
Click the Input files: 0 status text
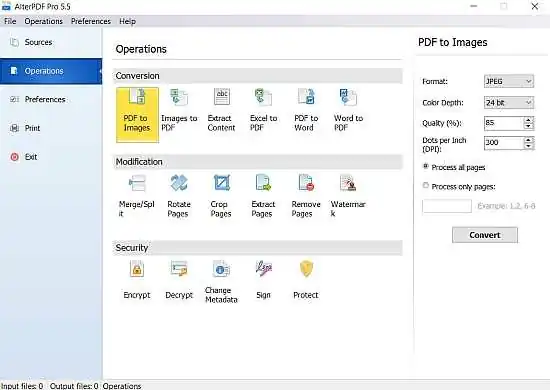[22, 386]
